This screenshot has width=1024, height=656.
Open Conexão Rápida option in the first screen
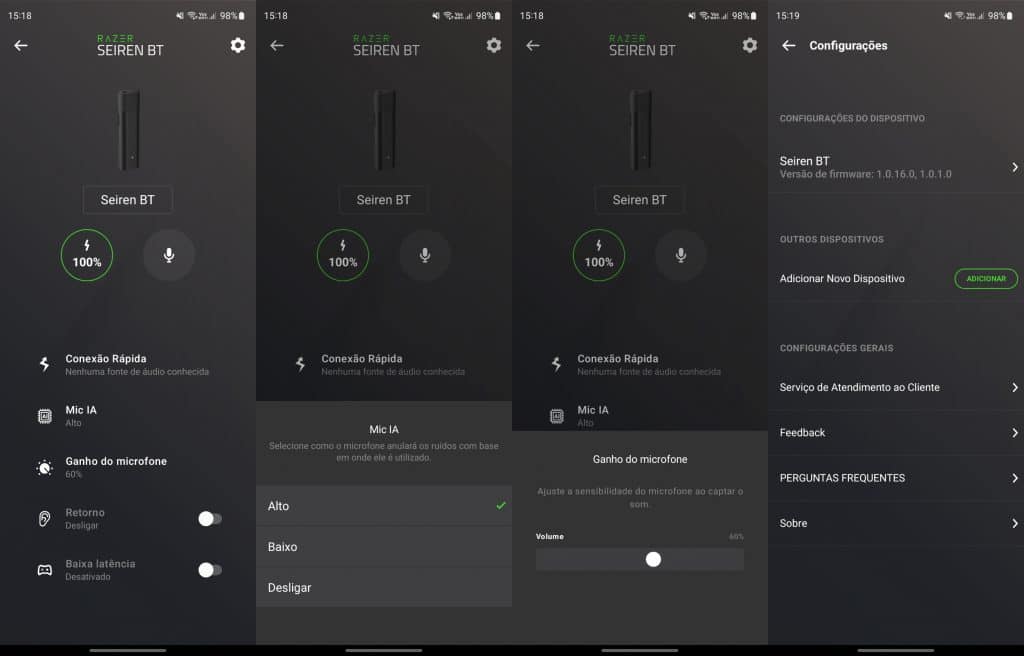[128, 365]
